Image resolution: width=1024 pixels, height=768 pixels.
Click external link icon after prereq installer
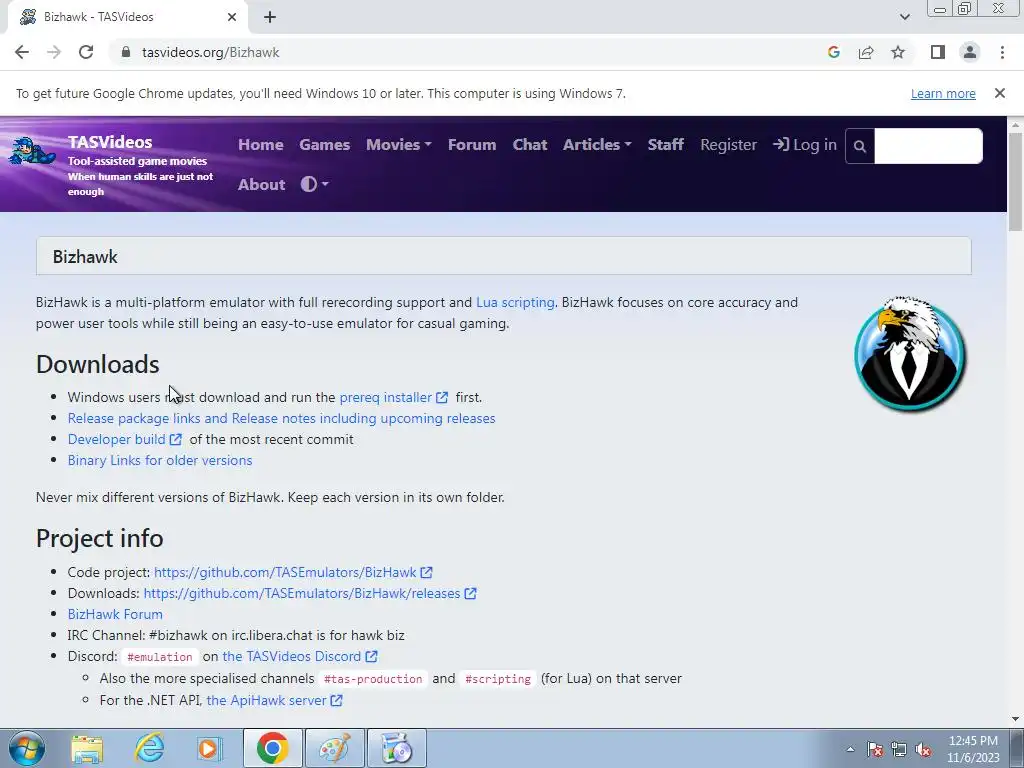click(442, 397)
